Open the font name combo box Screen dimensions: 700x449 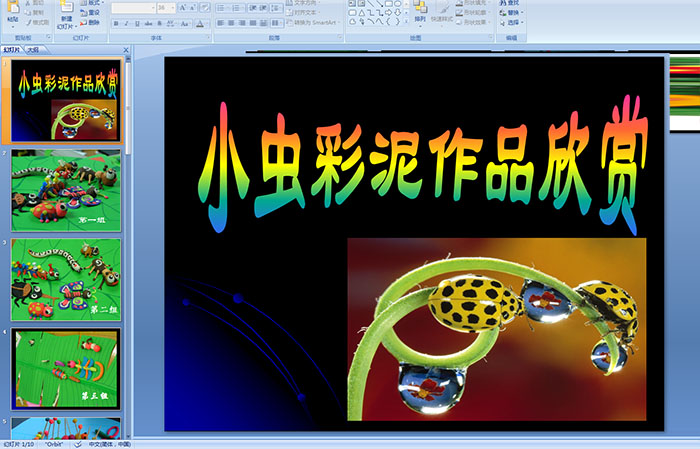[x=133, y=8]
